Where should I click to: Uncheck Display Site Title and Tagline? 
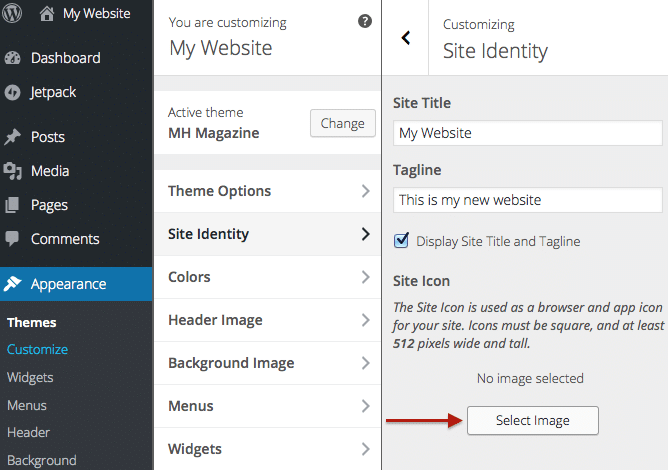tap(401, 241)
